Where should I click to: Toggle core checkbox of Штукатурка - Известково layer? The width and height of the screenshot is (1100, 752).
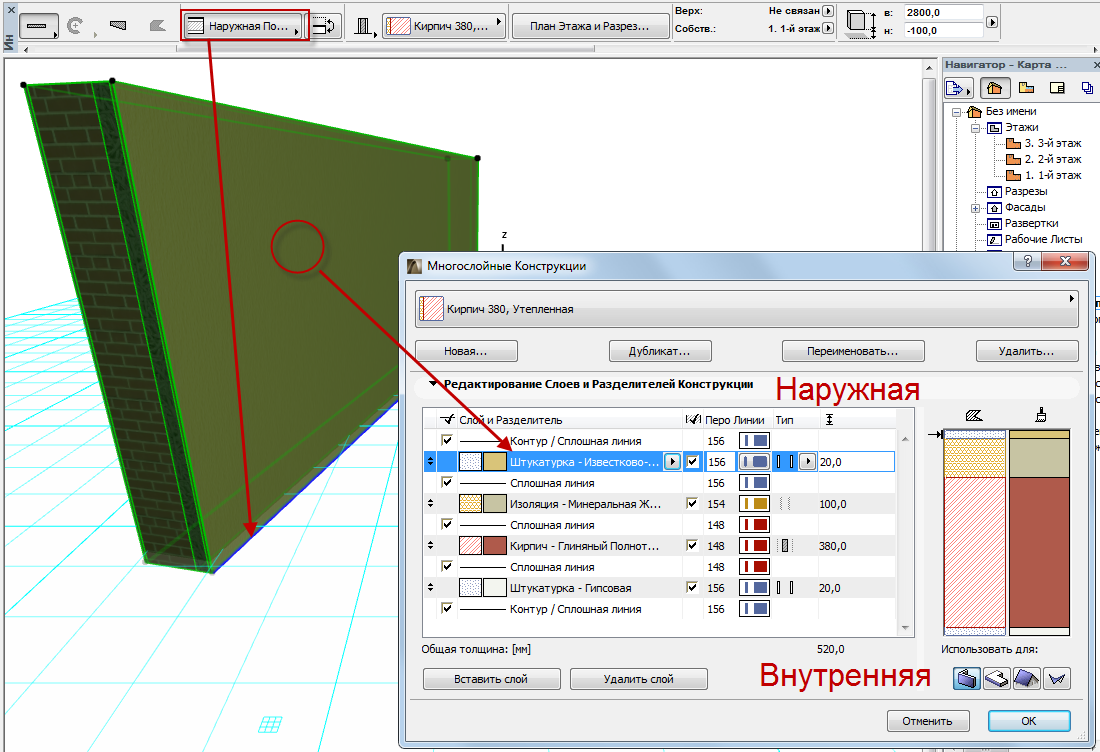point(693,462)
